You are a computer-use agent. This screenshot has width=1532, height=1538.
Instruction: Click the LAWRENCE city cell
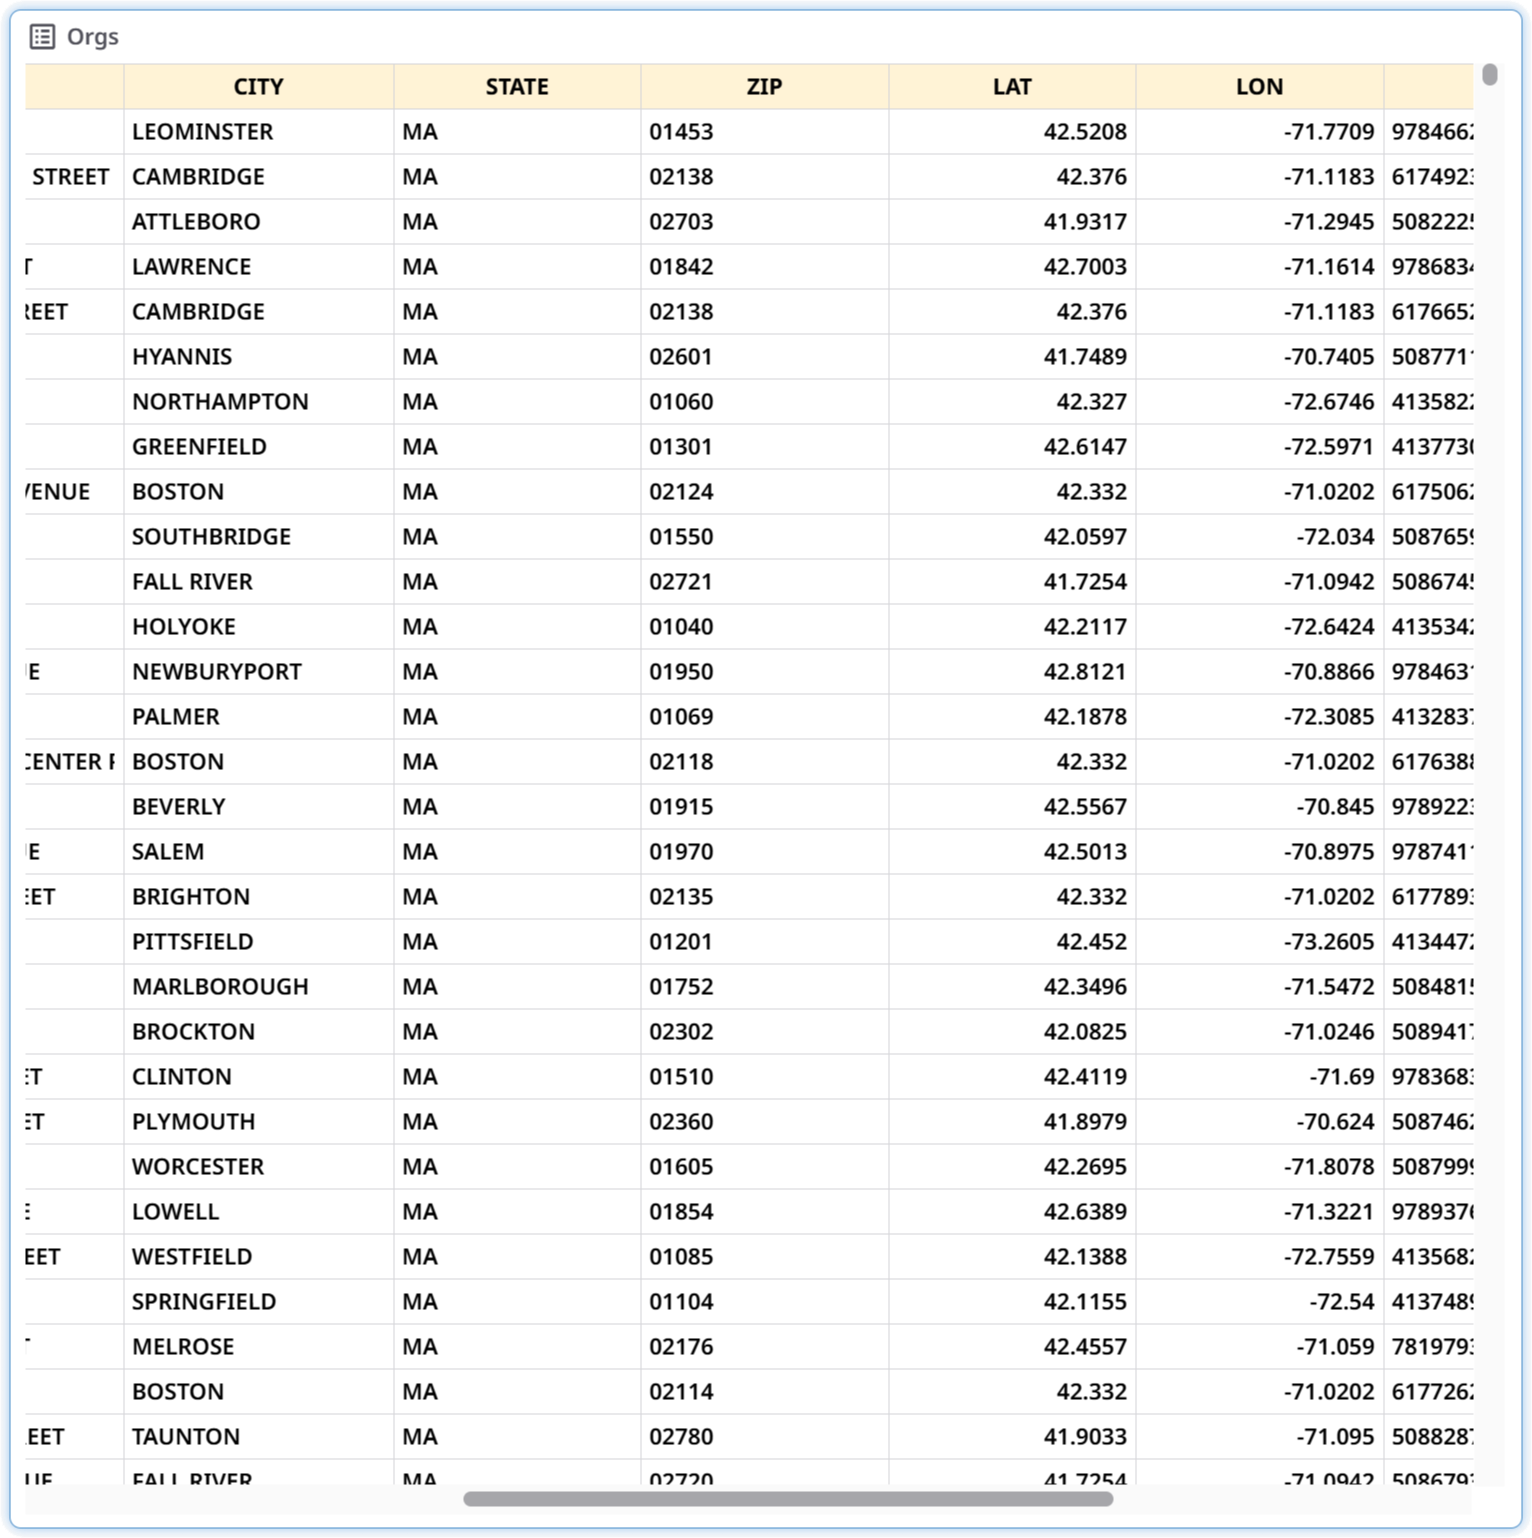pos(259,267)
